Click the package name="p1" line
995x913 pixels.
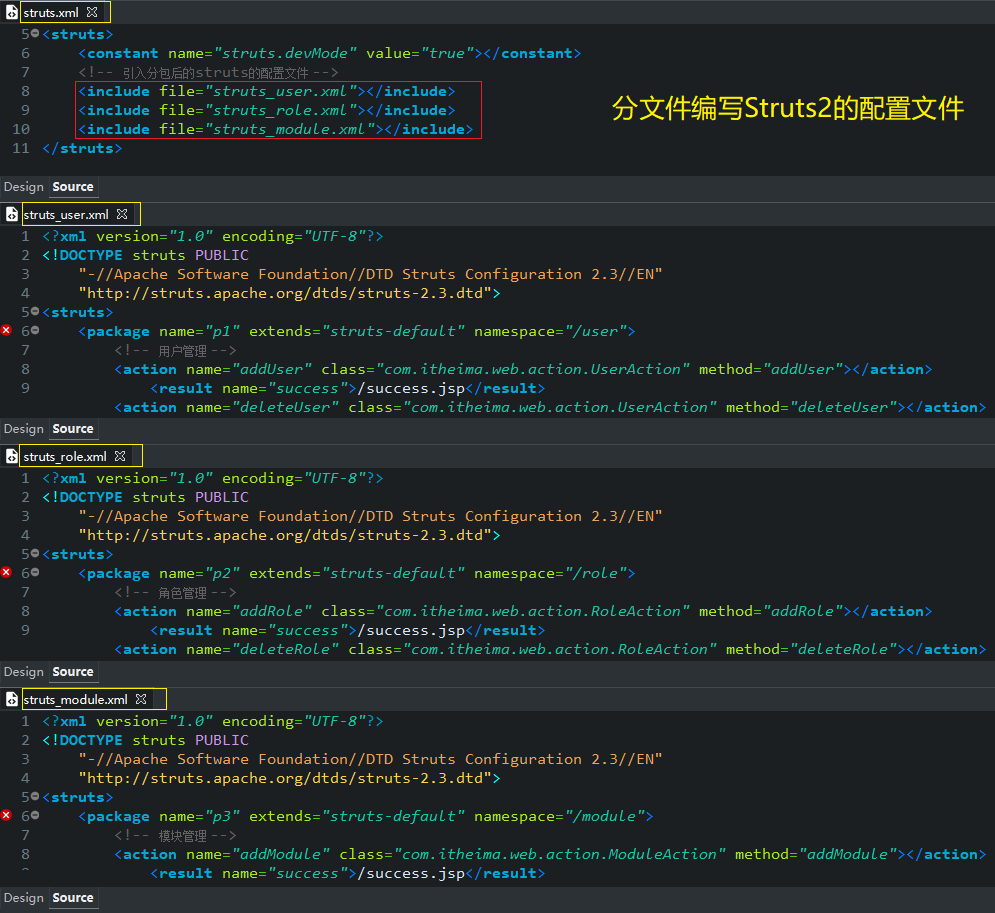[357, 331]
